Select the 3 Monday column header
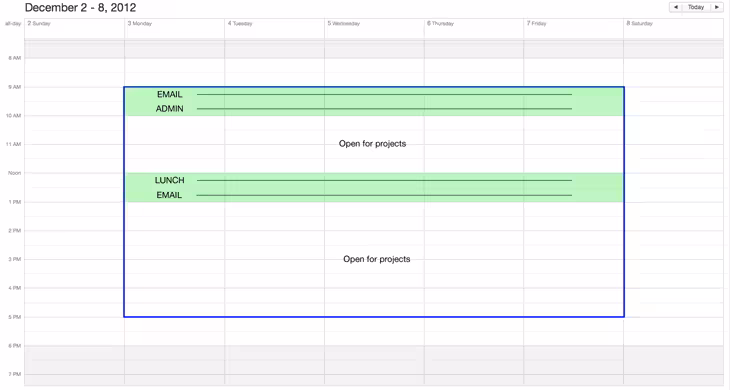 click(x=140, y=23)
